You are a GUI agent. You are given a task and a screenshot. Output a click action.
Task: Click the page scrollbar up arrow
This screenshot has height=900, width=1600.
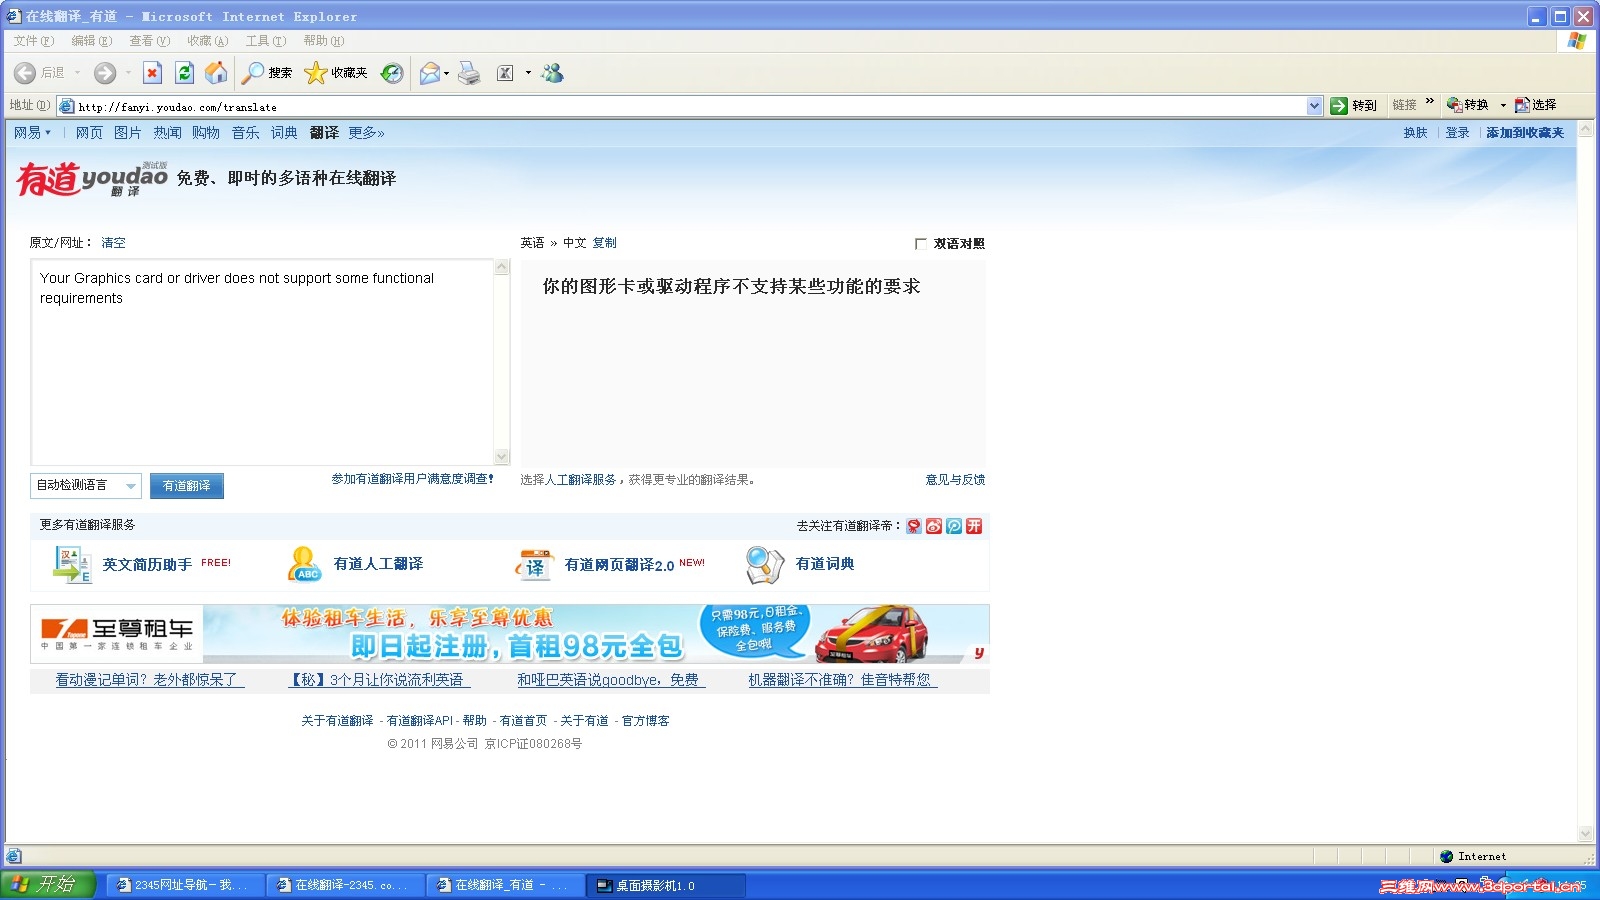point(1585,130)
